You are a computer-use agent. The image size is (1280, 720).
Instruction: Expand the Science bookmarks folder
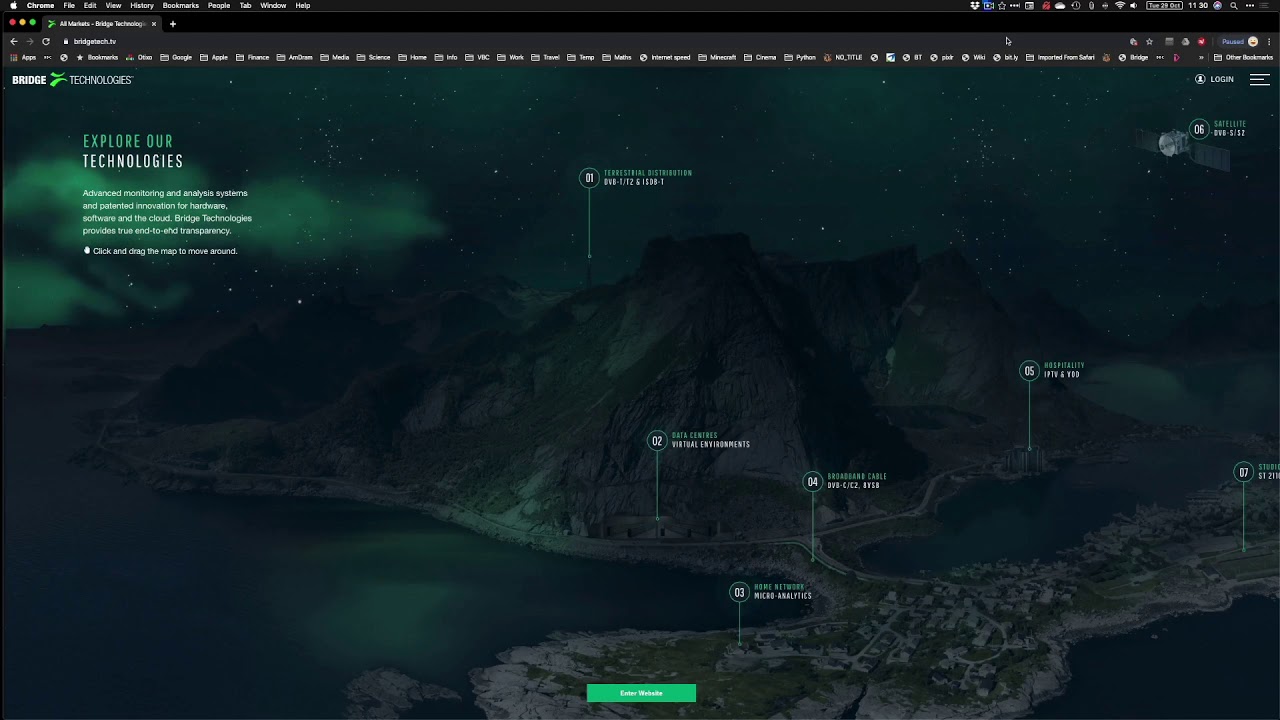tap(373, 57)
